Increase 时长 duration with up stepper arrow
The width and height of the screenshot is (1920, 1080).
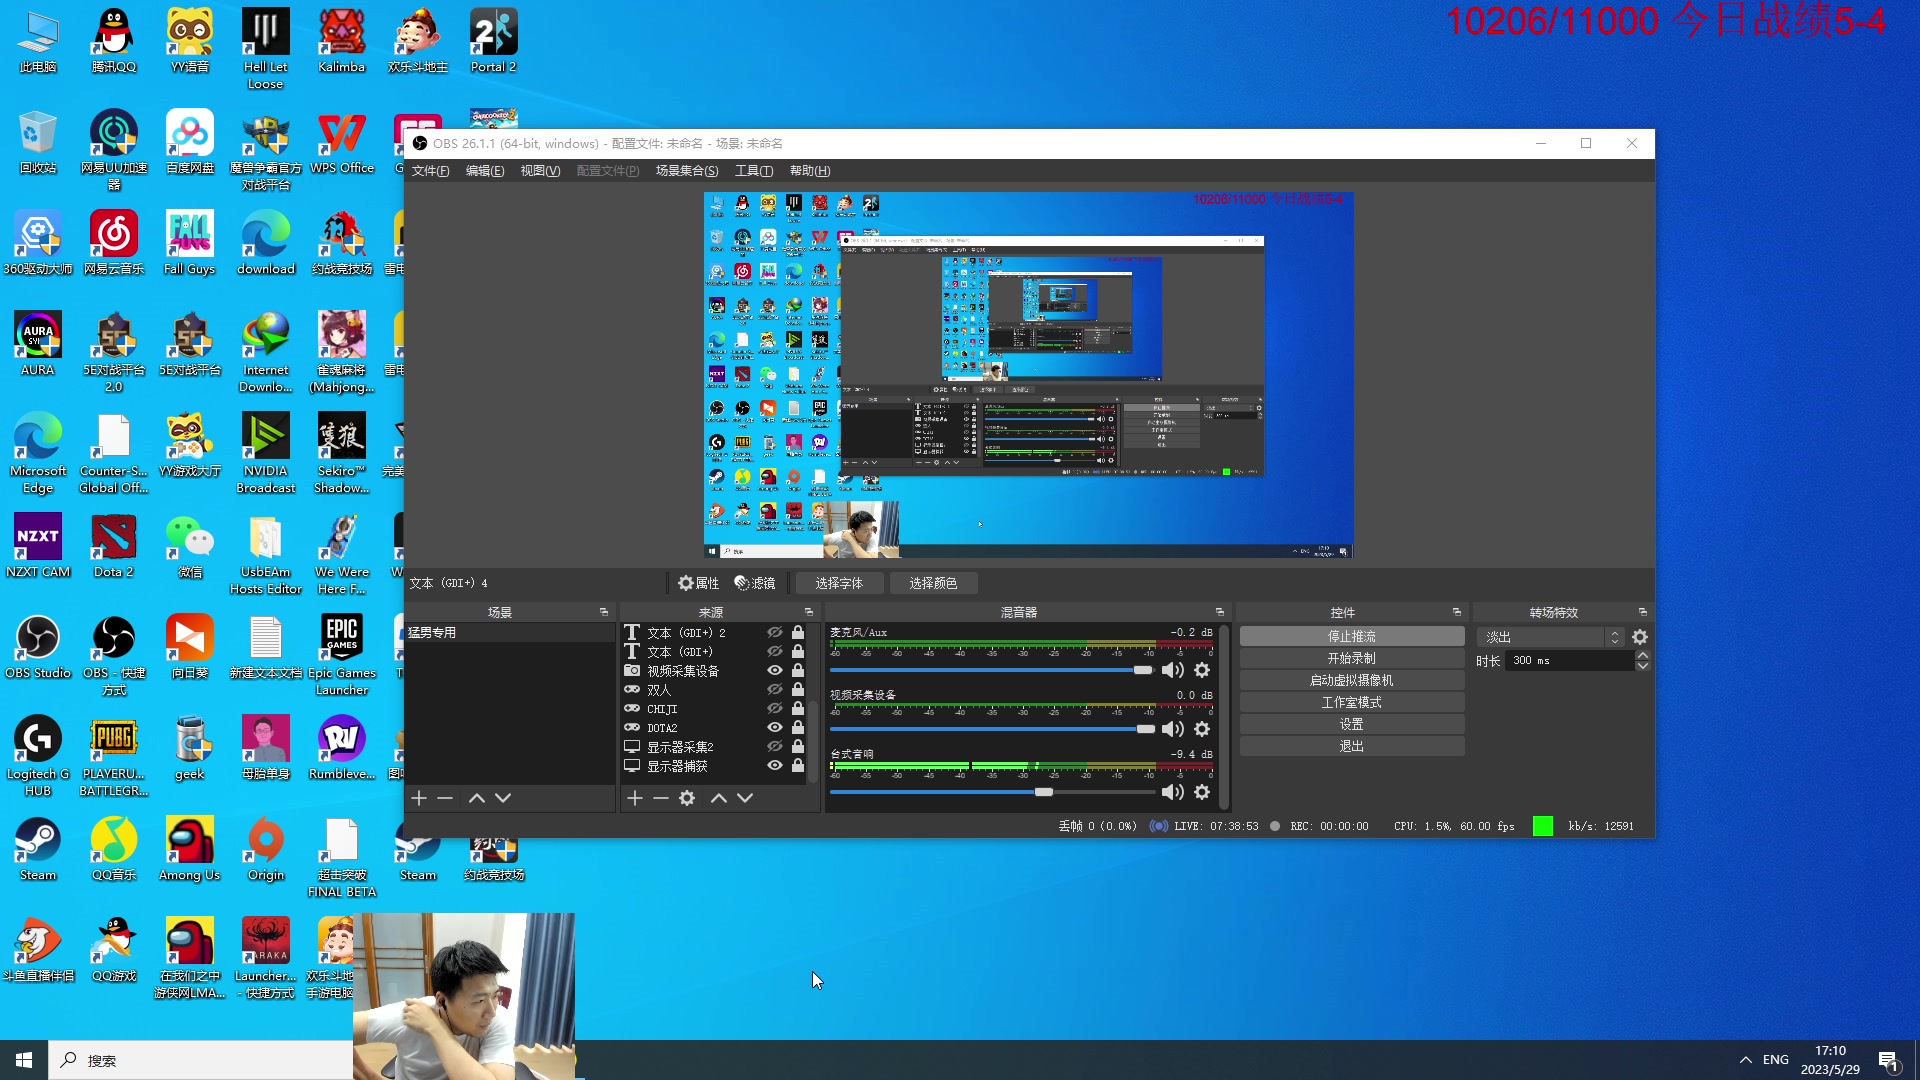(1643, 655)
